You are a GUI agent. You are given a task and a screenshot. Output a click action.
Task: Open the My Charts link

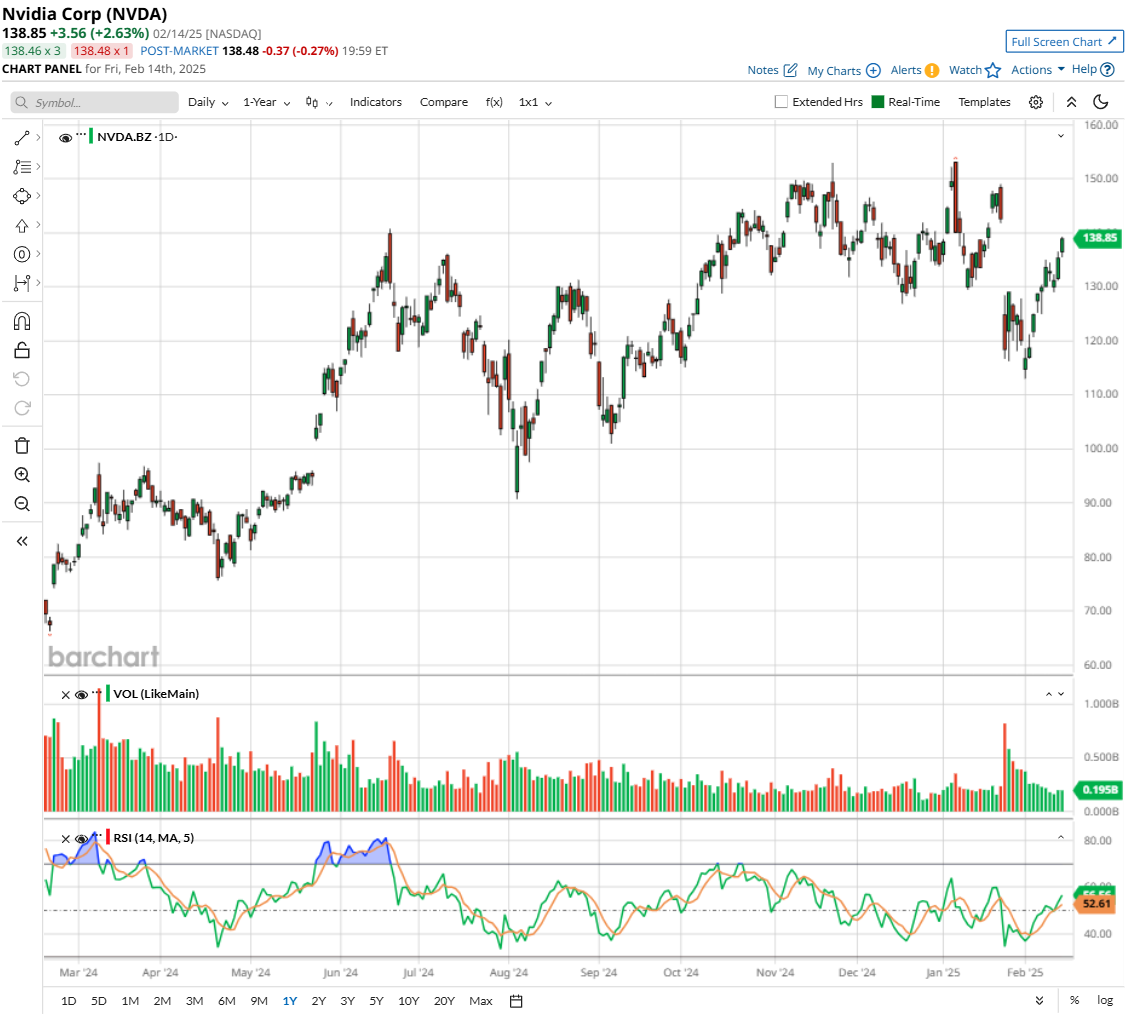(834, 71)
